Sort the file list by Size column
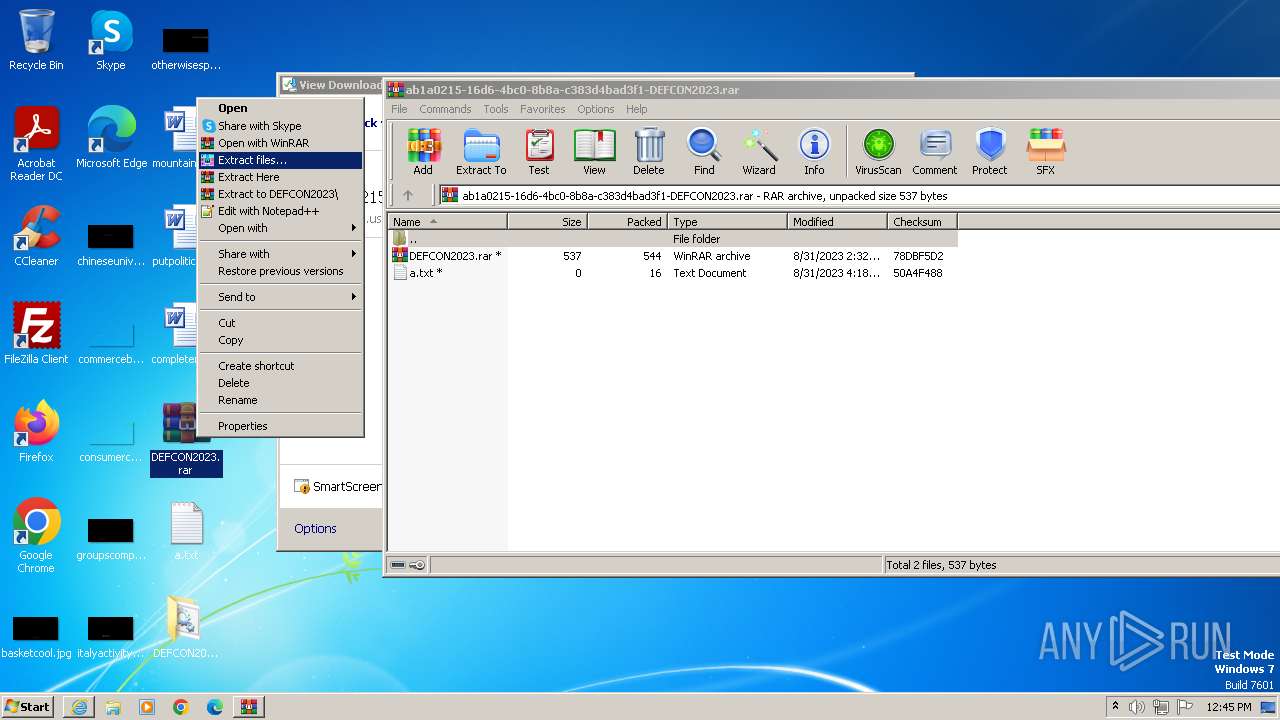 [x=547, y=222]
